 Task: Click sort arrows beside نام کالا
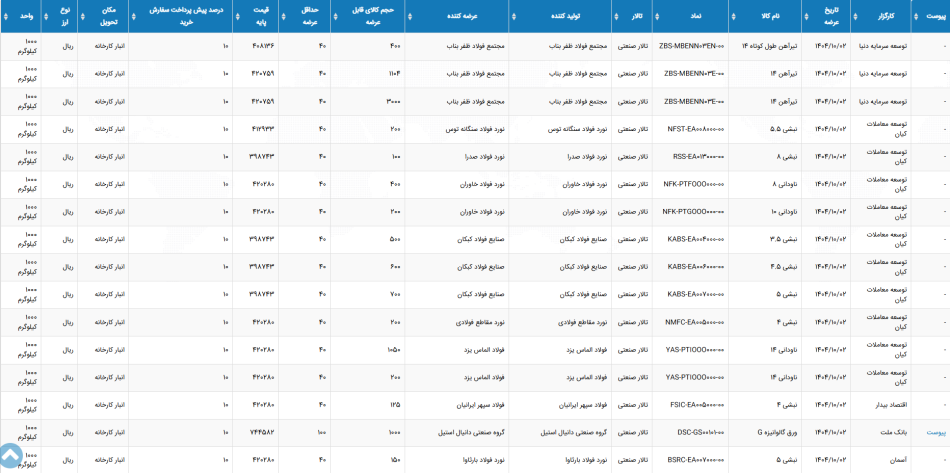736,18
